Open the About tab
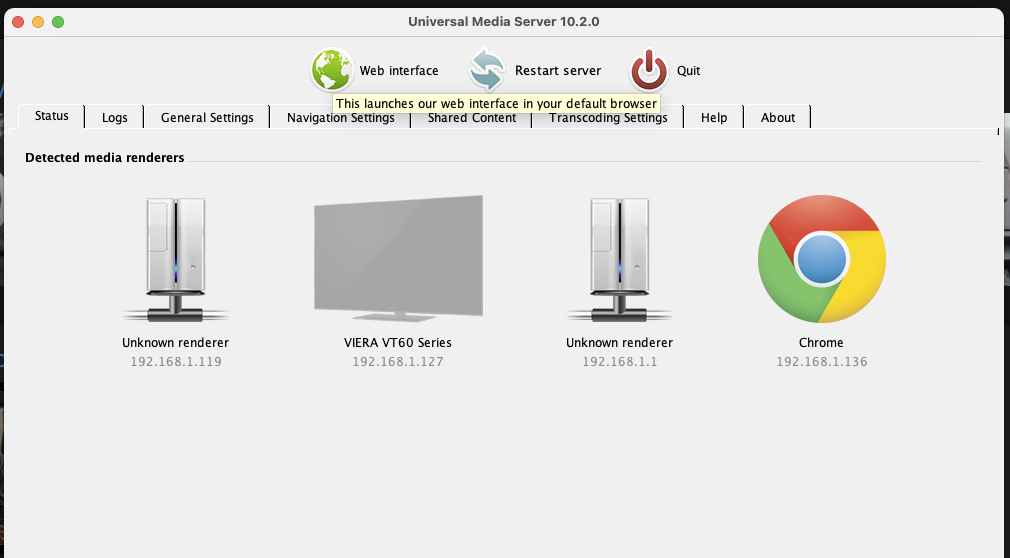 click(778, 118)
